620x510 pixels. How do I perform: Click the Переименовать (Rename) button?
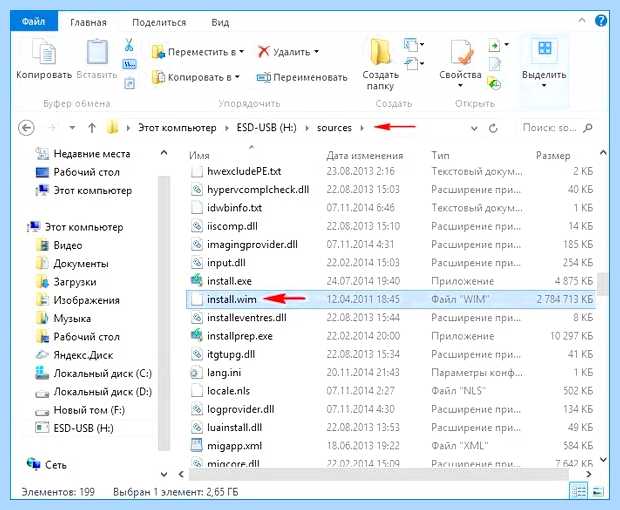[302, 77]
